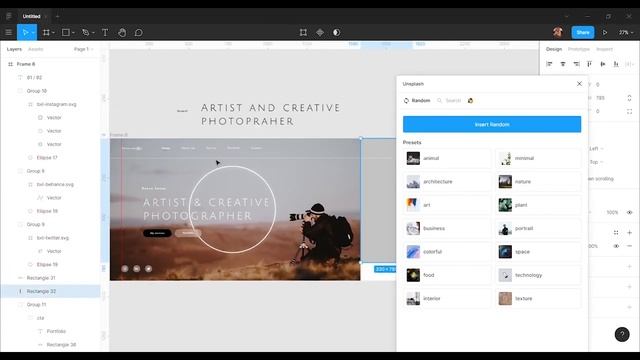Image resolution: width=640 pixels, height=360 pixels.
Task: Click the space preset thumbnail
Action: 505,251
